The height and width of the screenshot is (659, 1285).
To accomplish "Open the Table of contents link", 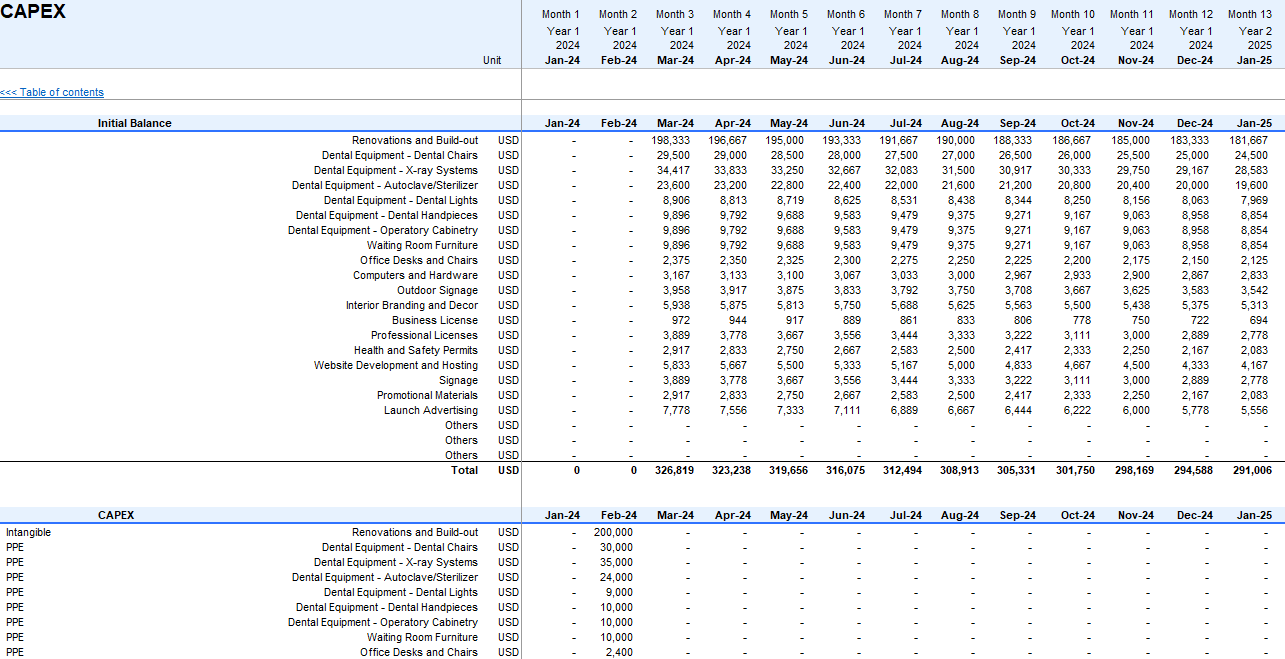I will click(52, 92).
